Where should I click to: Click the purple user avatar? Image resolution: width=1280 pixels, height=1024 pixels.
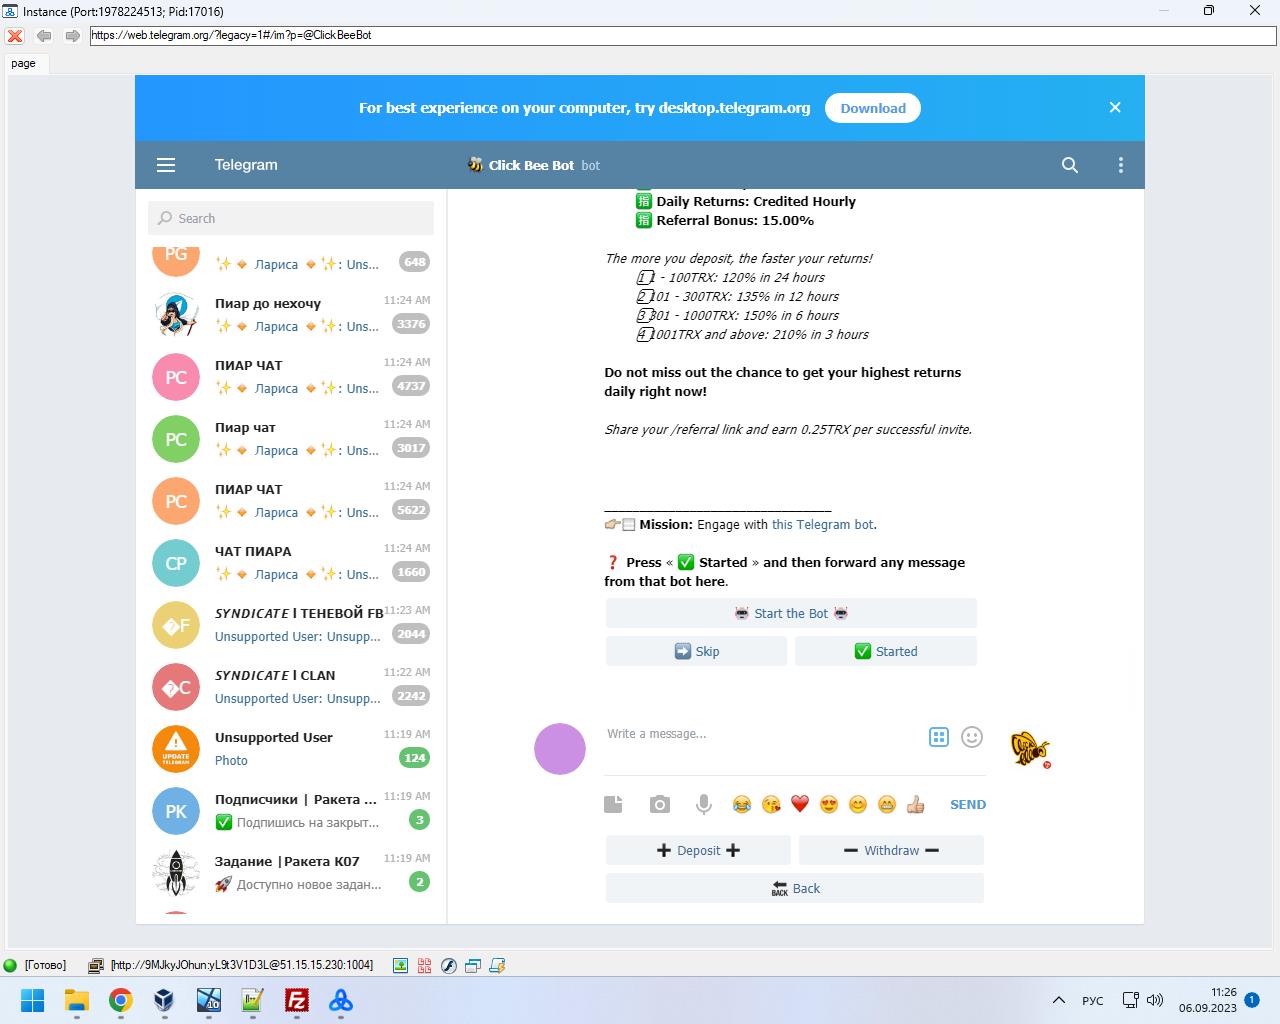point(560,749)
